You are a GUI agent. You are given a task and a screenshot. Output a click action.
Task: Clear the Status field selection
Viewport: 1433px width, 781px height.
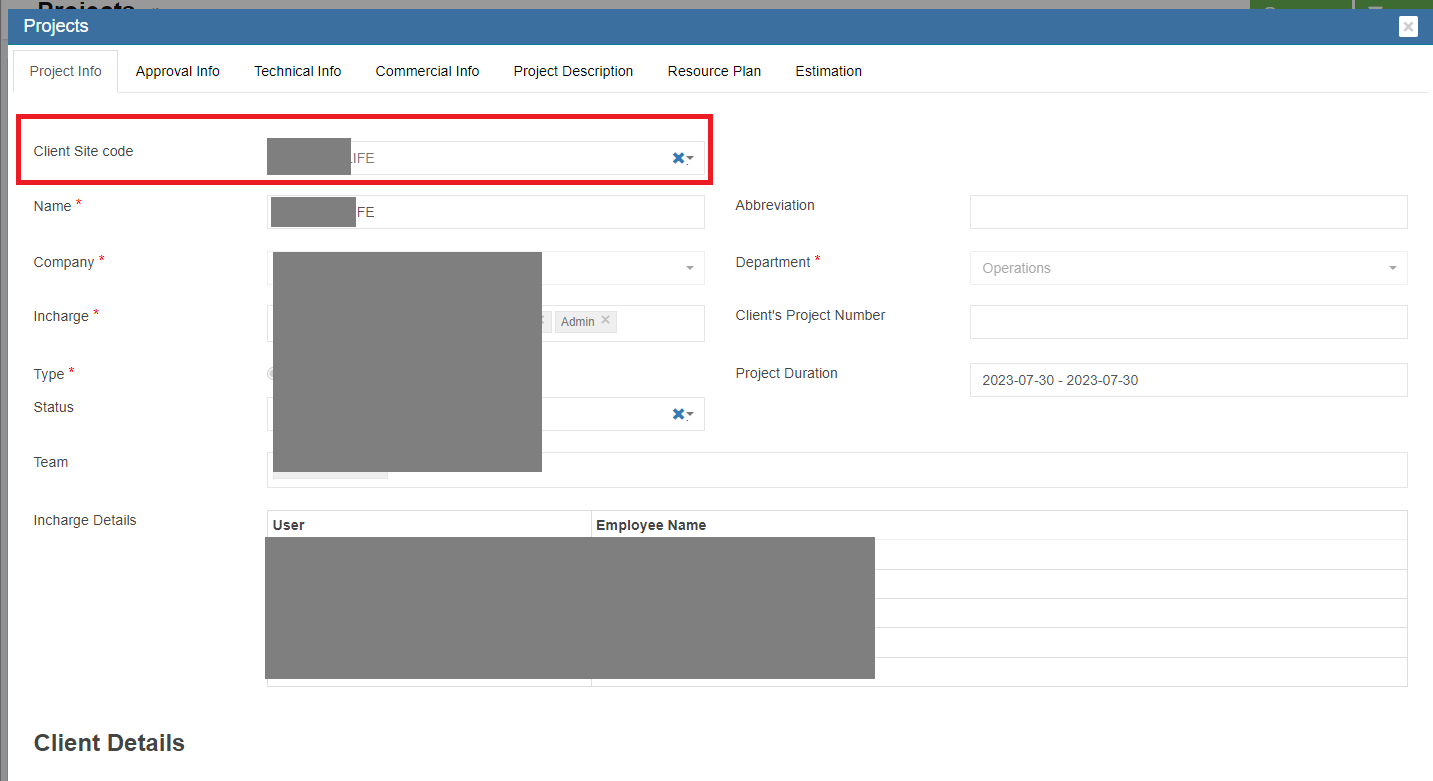(x=678, y=414)
